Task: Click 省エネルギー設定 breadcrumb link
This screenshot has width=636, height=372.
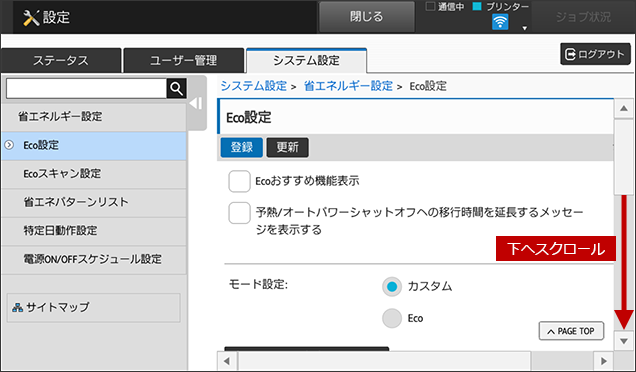Action: click(x=348, y=86)
